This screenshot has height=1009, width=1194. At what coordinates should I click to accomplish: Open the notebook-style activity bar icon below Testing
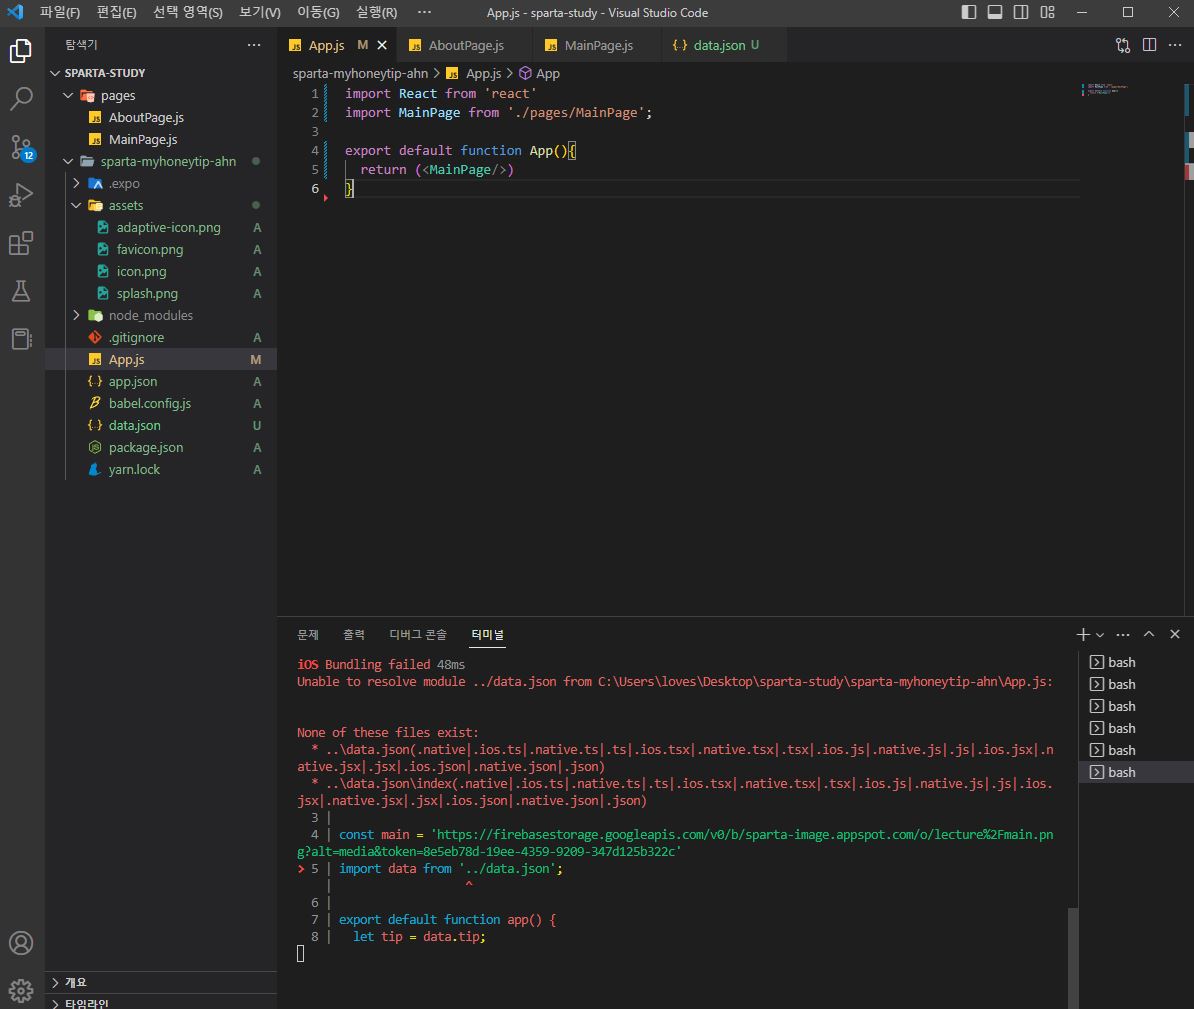[x=21, y=339]
